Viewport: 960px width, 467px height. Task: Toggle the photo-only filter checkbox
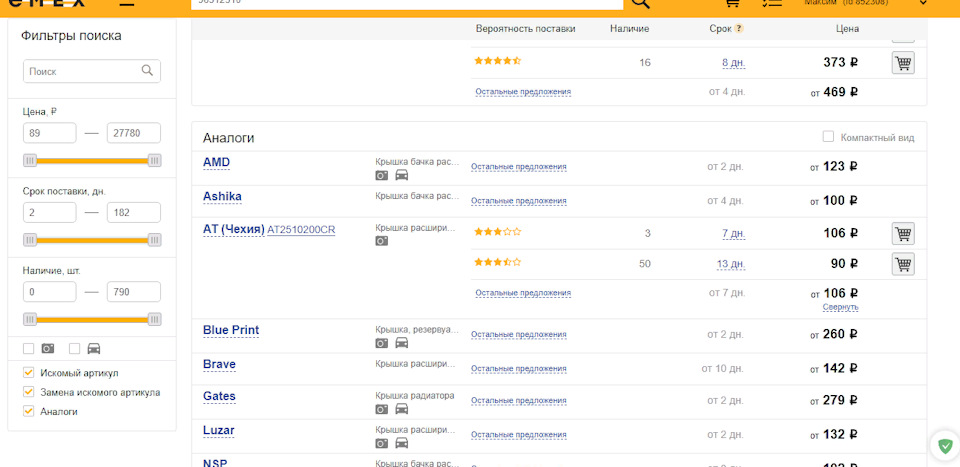coord(28,348)
